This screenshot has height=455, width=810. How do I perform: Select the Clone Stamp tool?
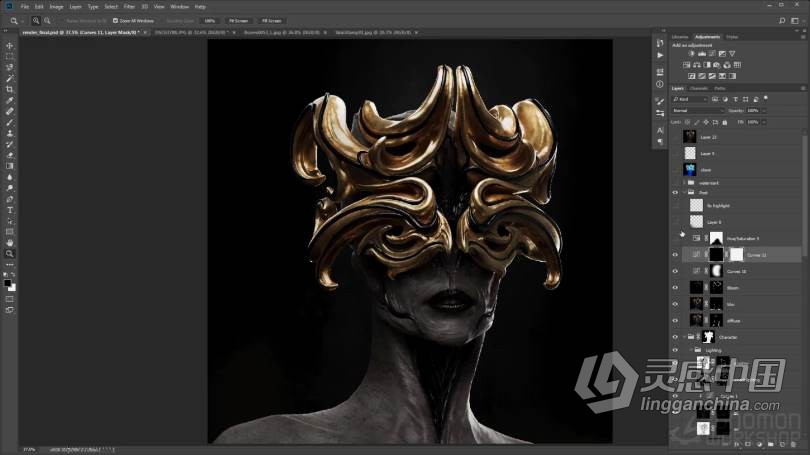[9, 133]
